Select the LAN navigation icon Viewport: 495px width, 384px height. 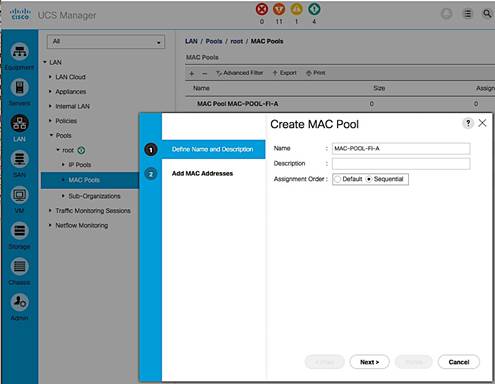[20, 123]
